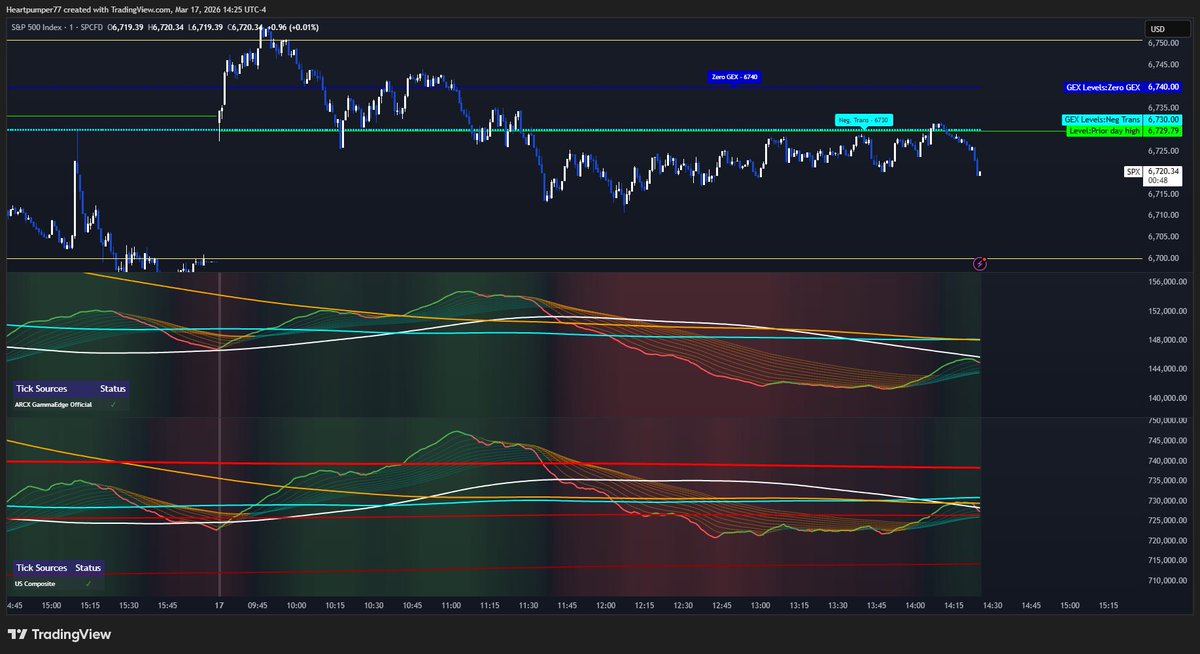The width and height of the screenshot is (1200, 654).
Task: Click the purple lightning event icon
Action: [x=980, y=264]
